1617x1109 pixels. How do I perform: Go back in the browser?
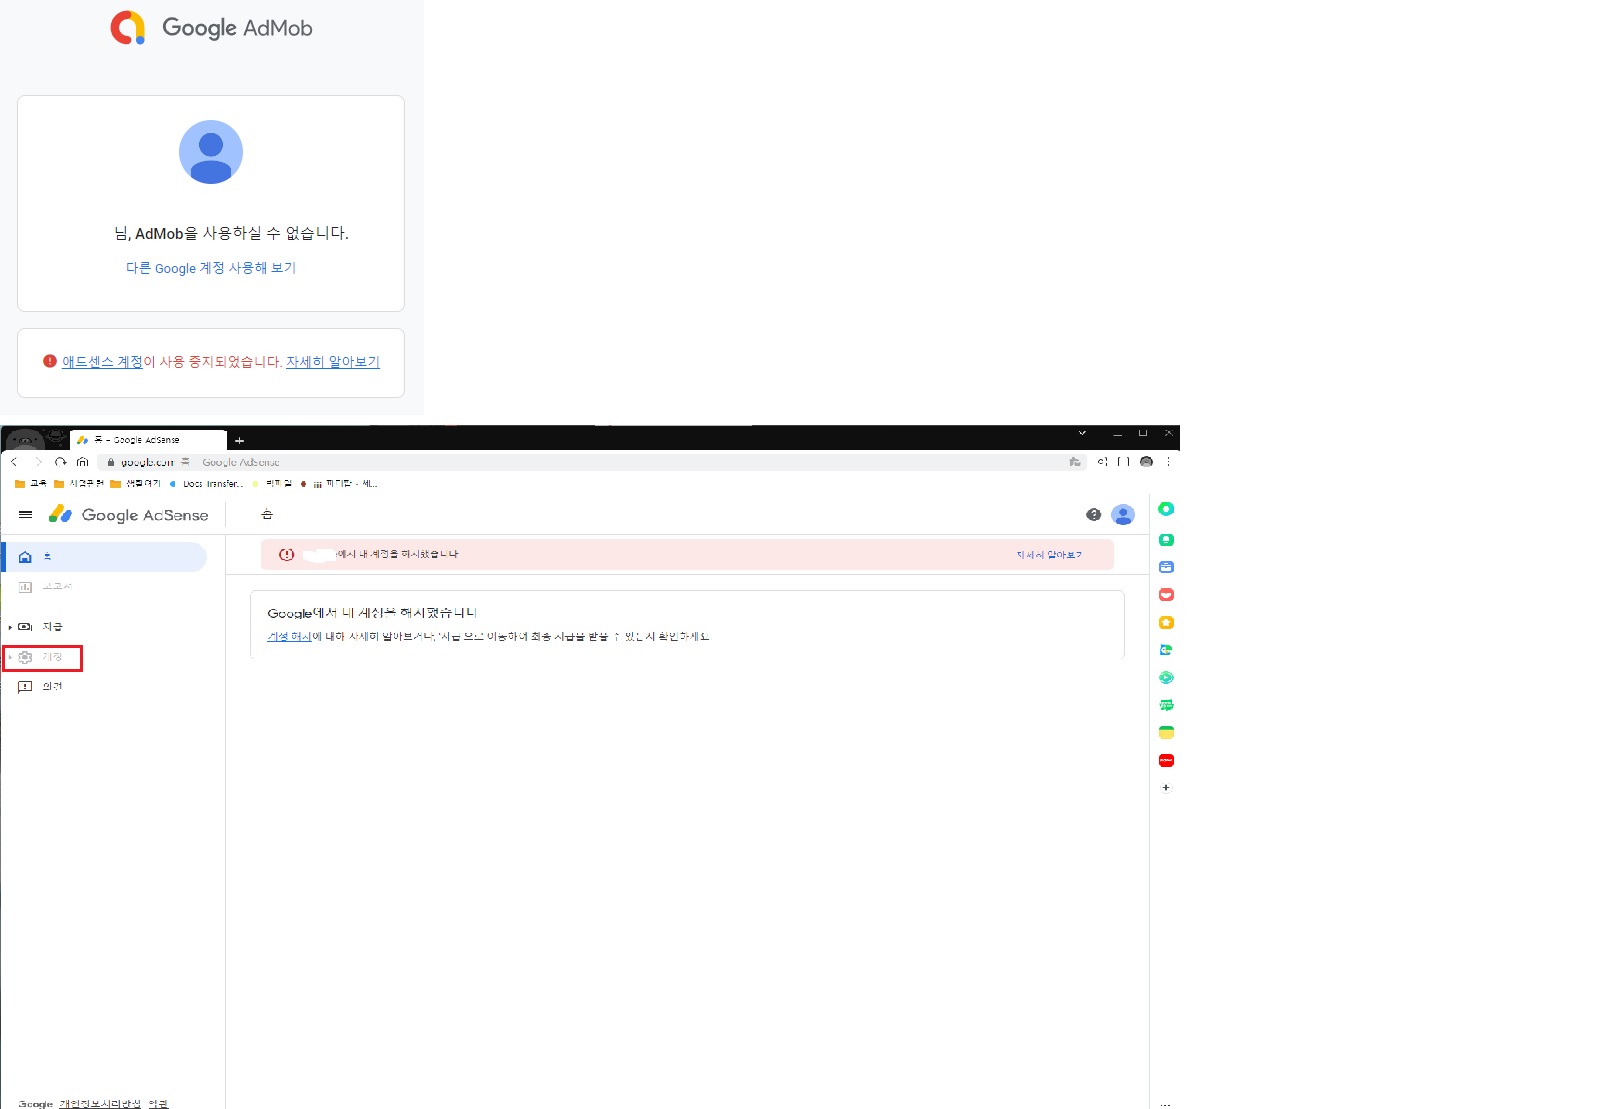[x=14, y=462]
